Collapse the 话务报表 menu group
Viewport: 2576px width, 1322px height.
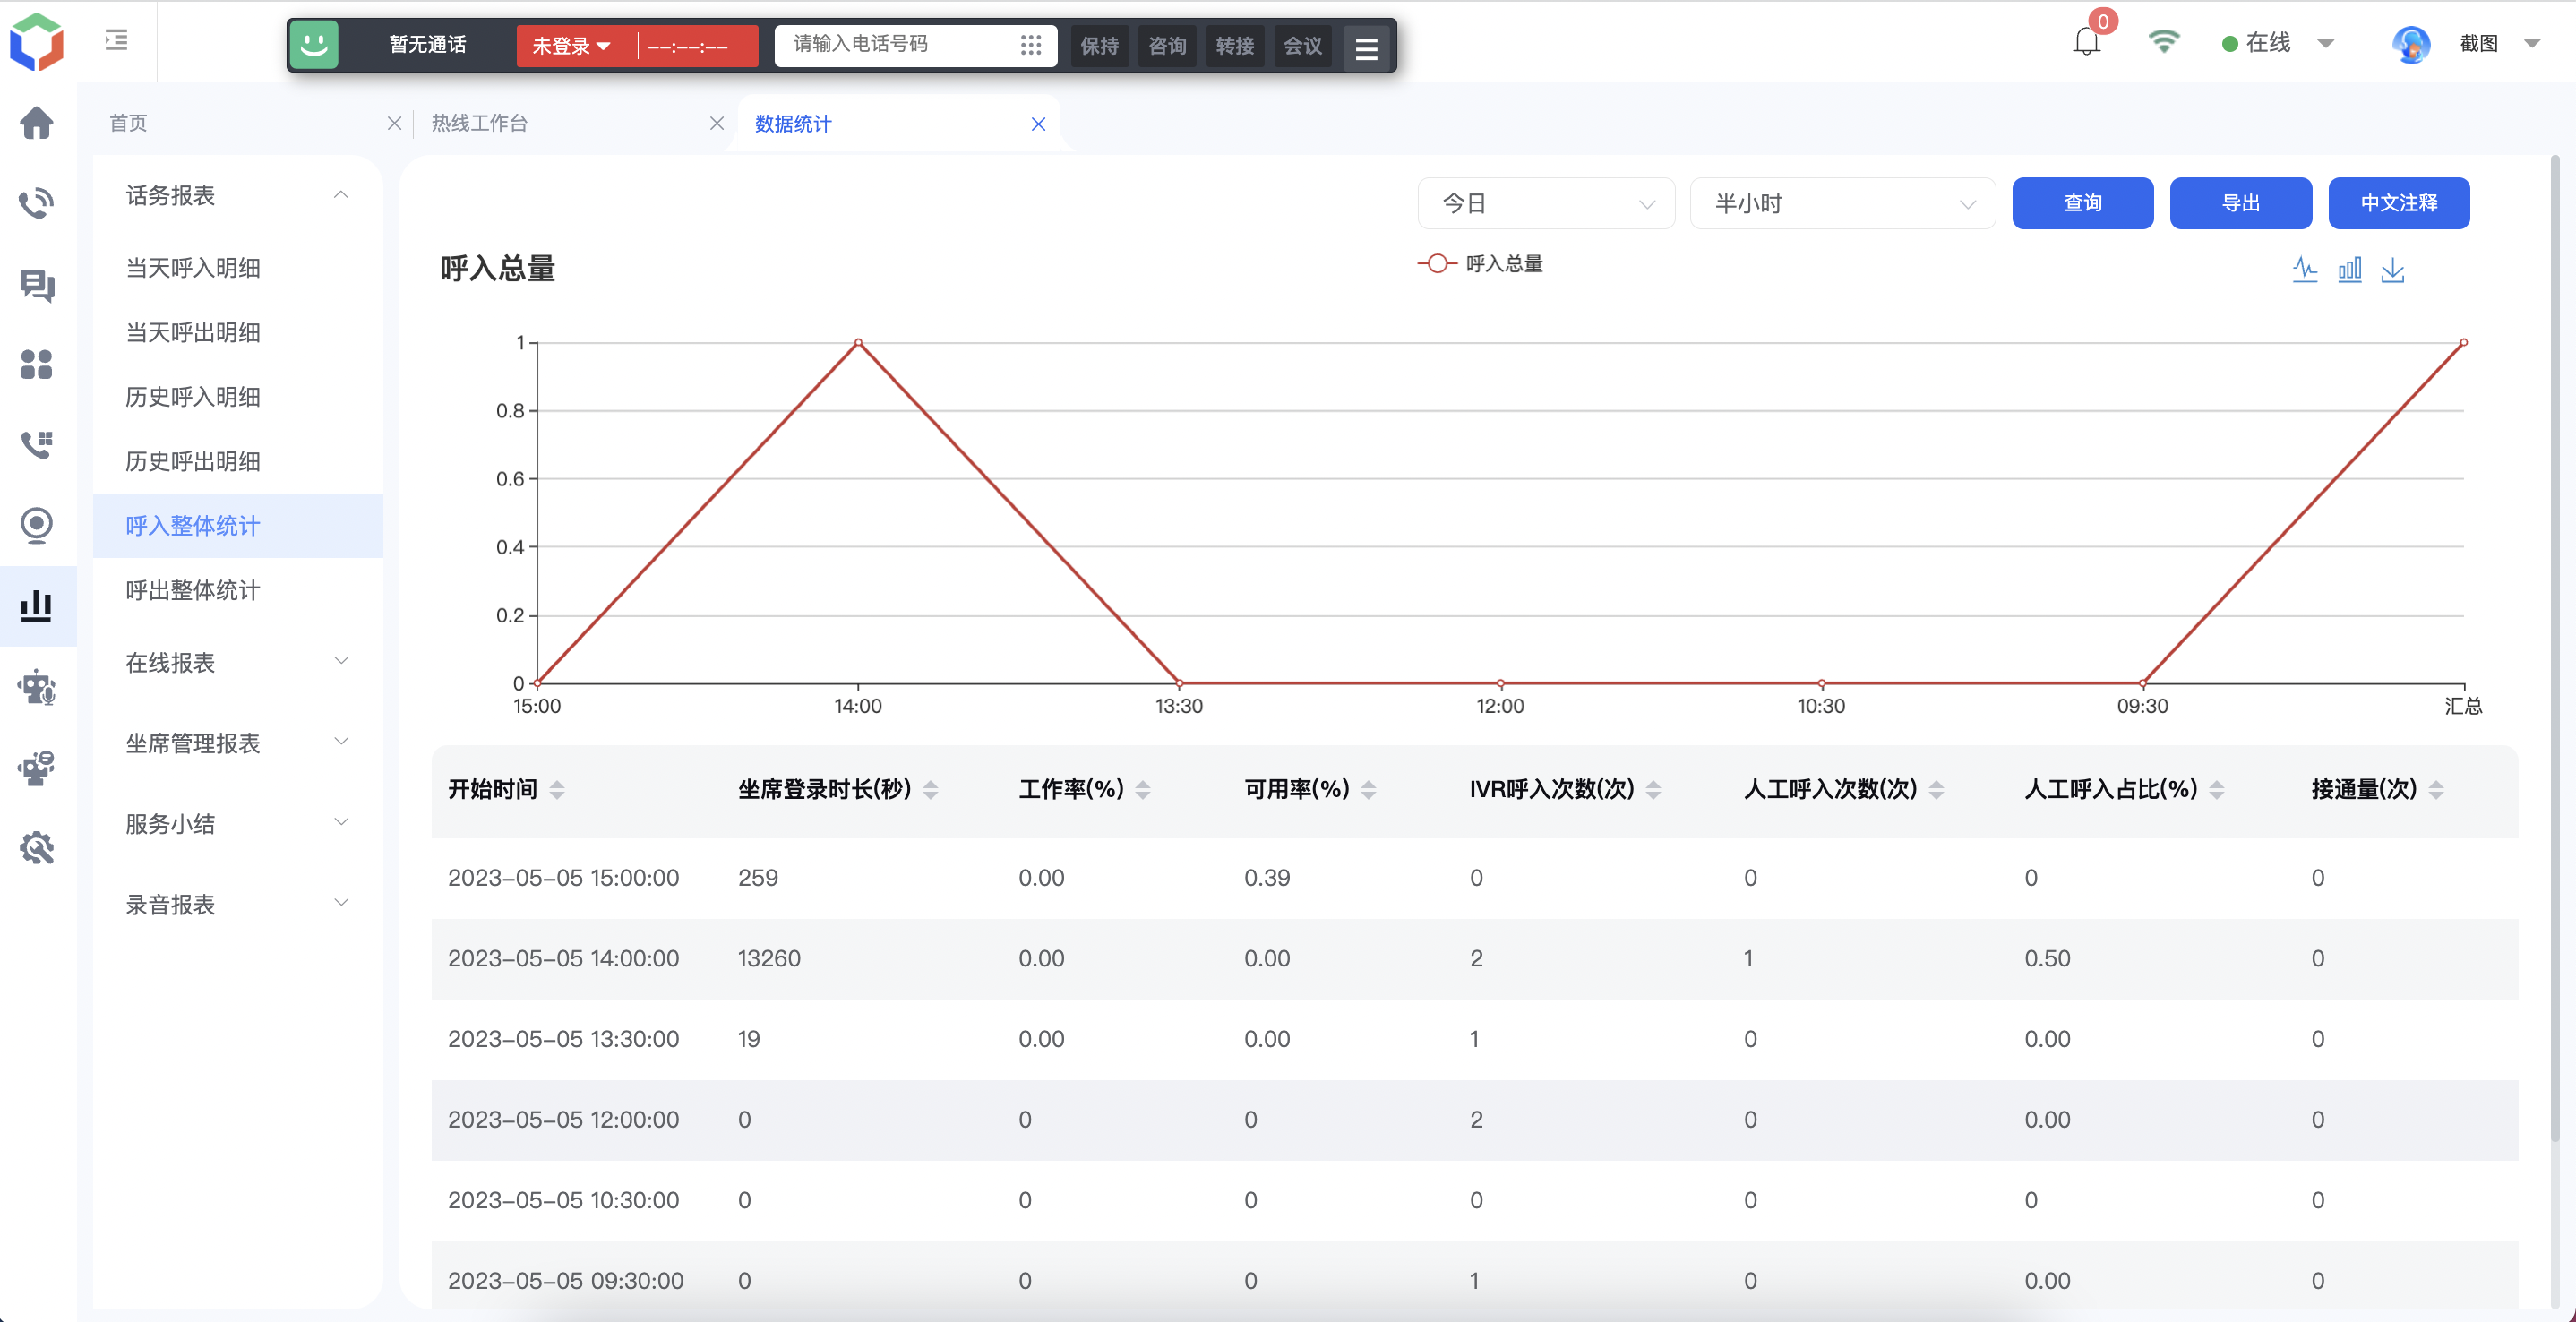(x=238, y=195)
